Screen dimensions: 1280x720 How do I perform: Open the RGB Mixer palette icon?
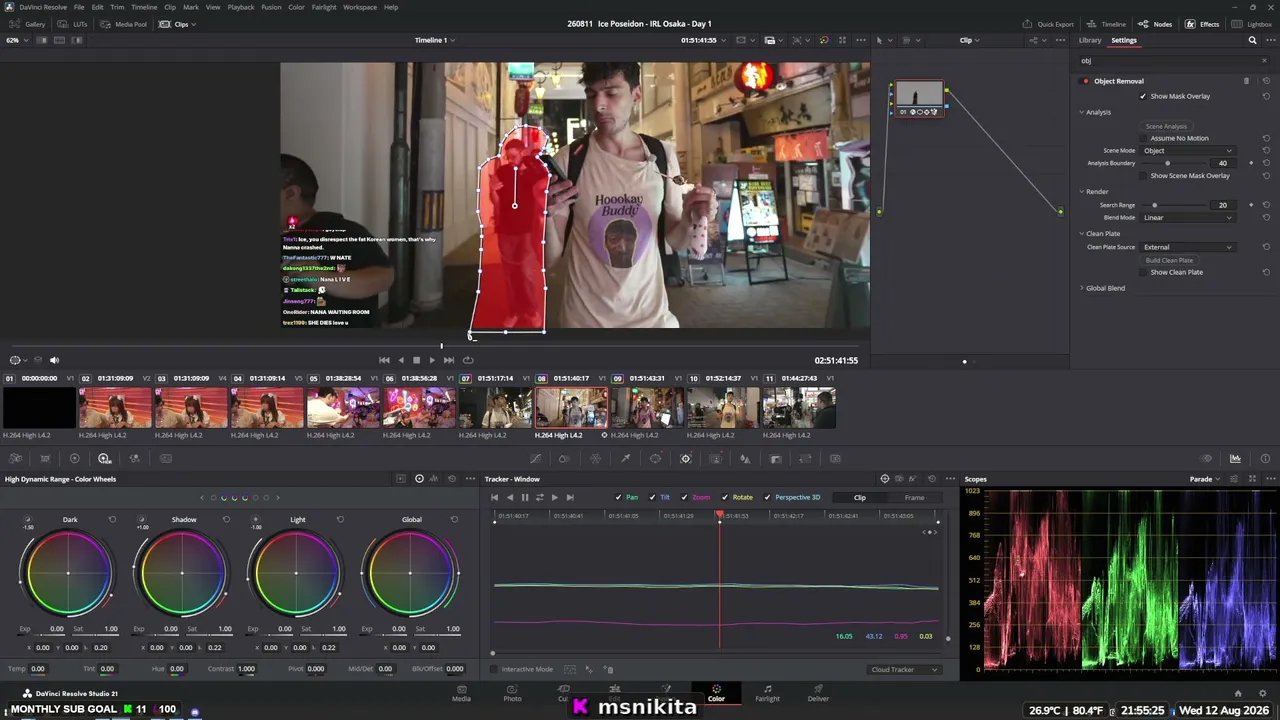point(135,459)
